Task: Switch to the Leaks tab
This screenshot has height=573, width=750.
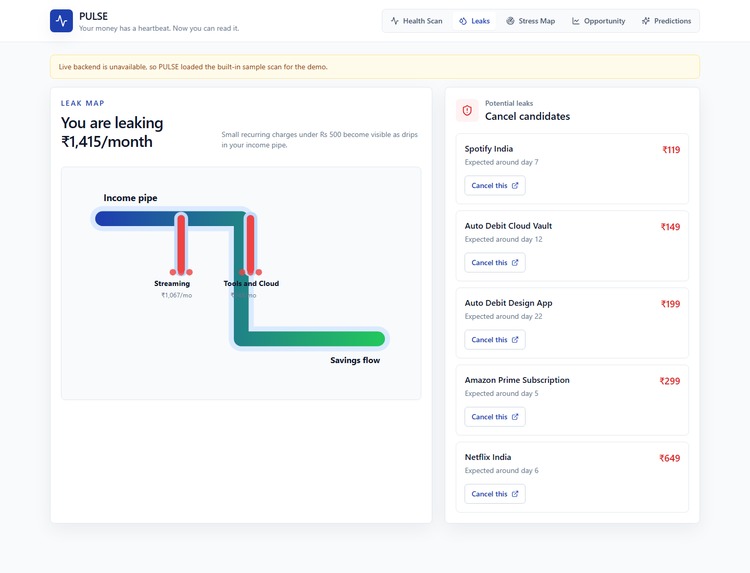Action: (x=474, y=21)
